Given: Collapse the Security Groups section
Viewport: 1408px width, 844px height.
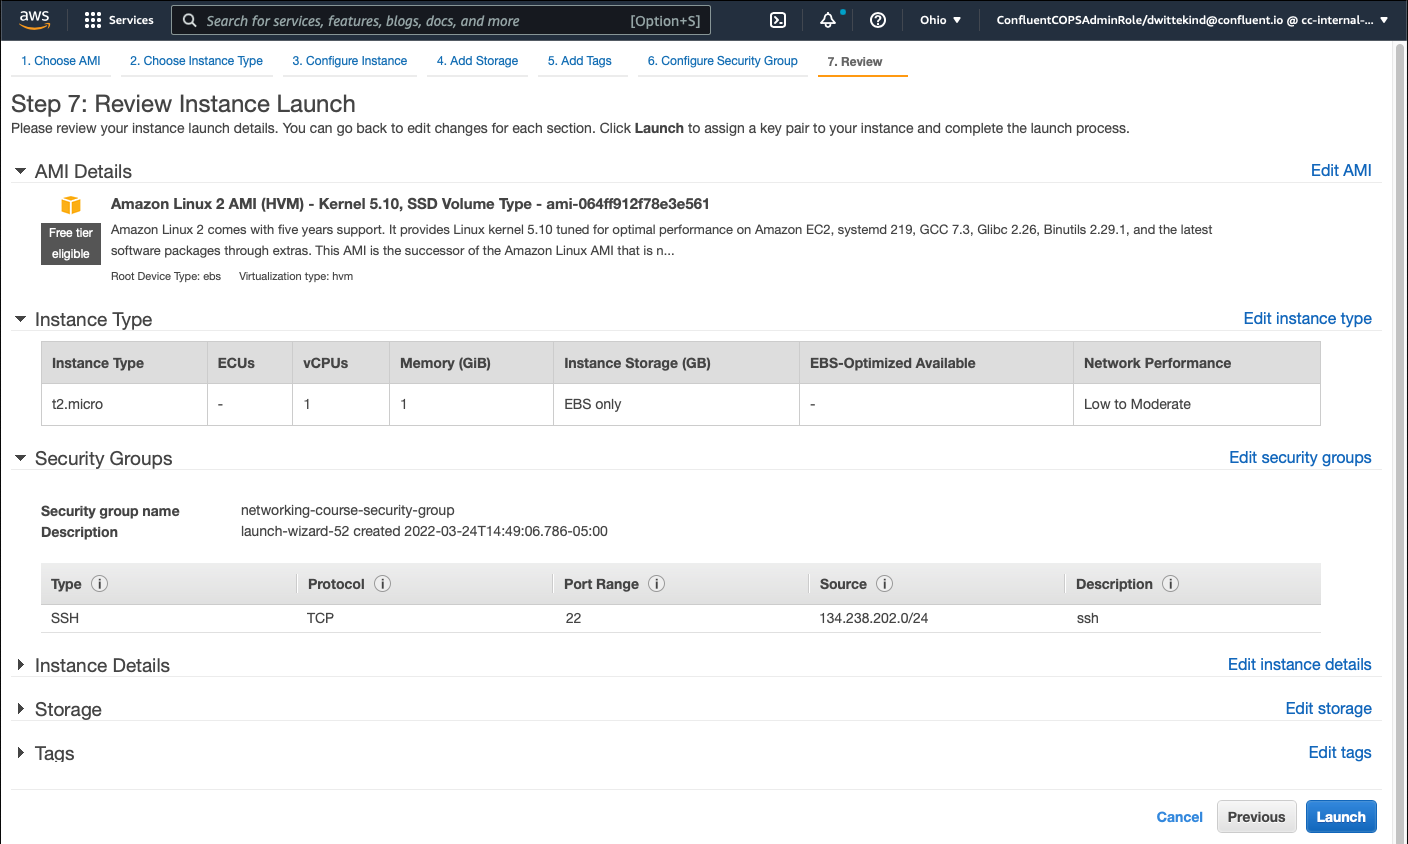Looking at the screenshot, I should (20, 458).
